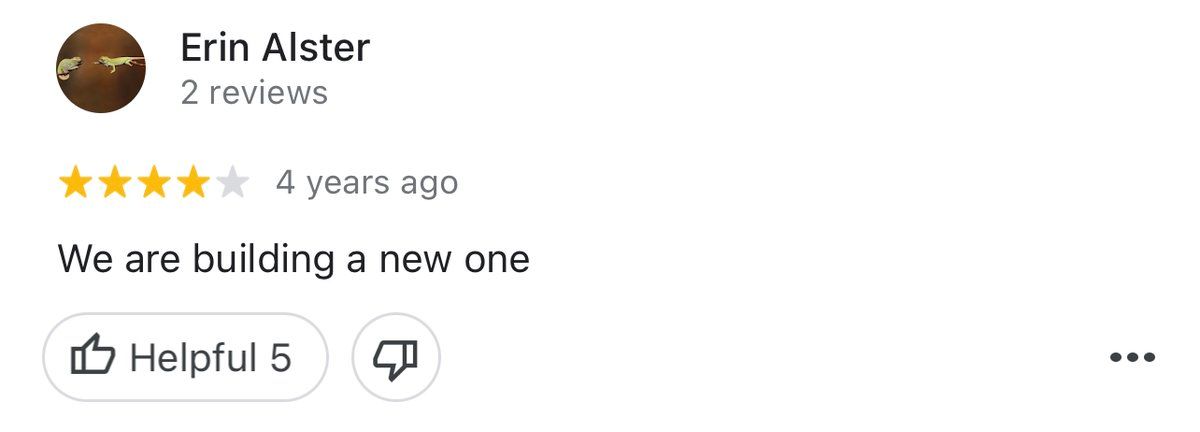Click the left chameleon in the avatar
This screenshot has height=432, width=1200.
(x=70, y=67)
